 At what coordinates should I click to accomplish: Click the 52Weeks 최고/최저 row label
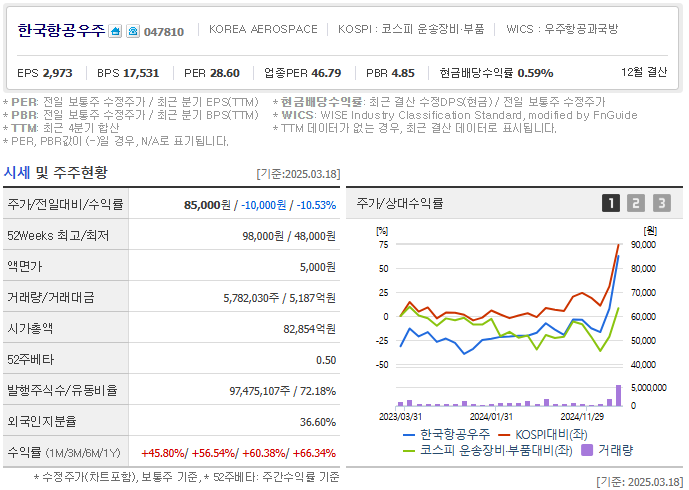coord(58,235)
